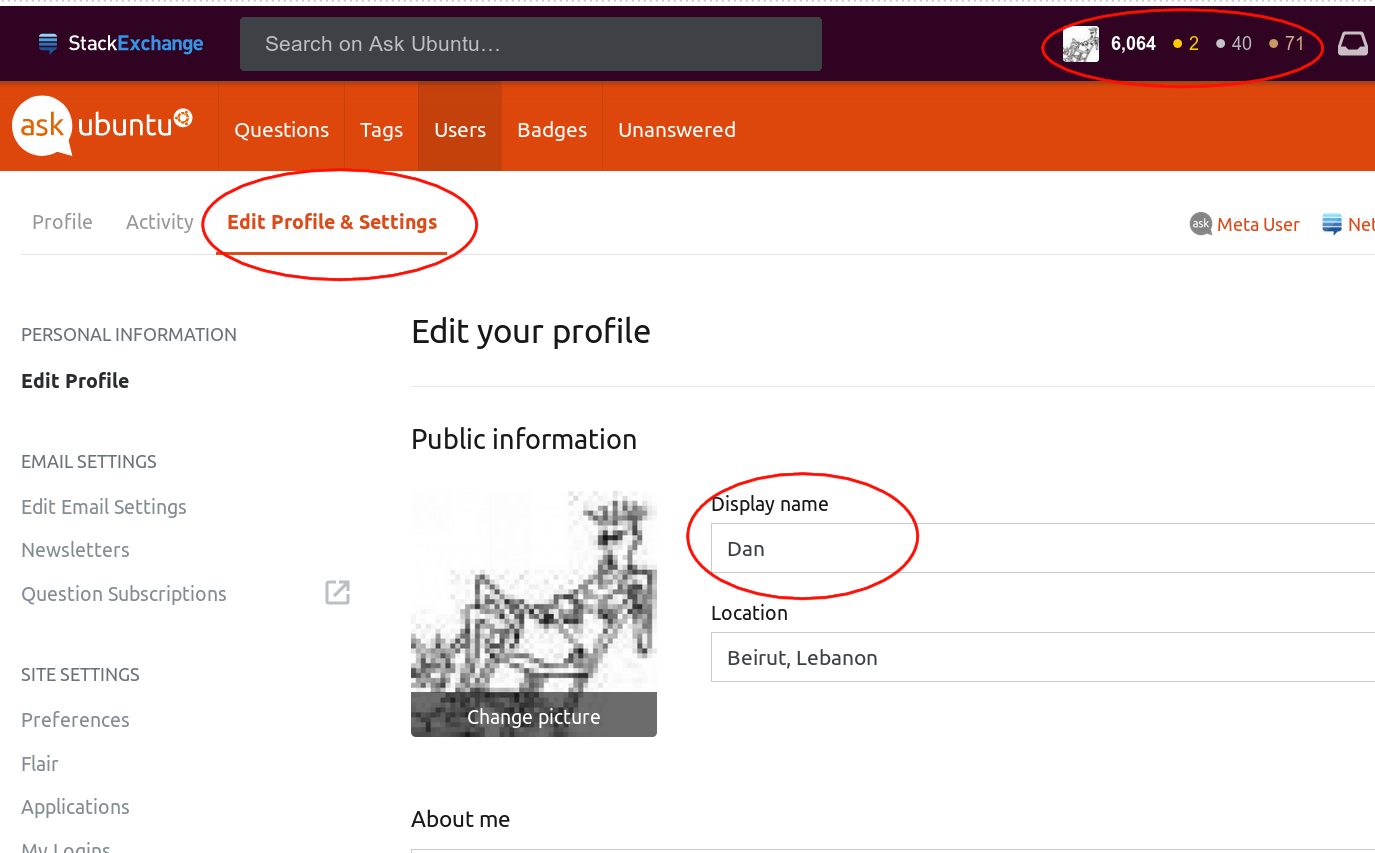Switch to the Profile tab
Image resolution: width=1375 pixels, height=853 pixels.
[x=62, y=222]
